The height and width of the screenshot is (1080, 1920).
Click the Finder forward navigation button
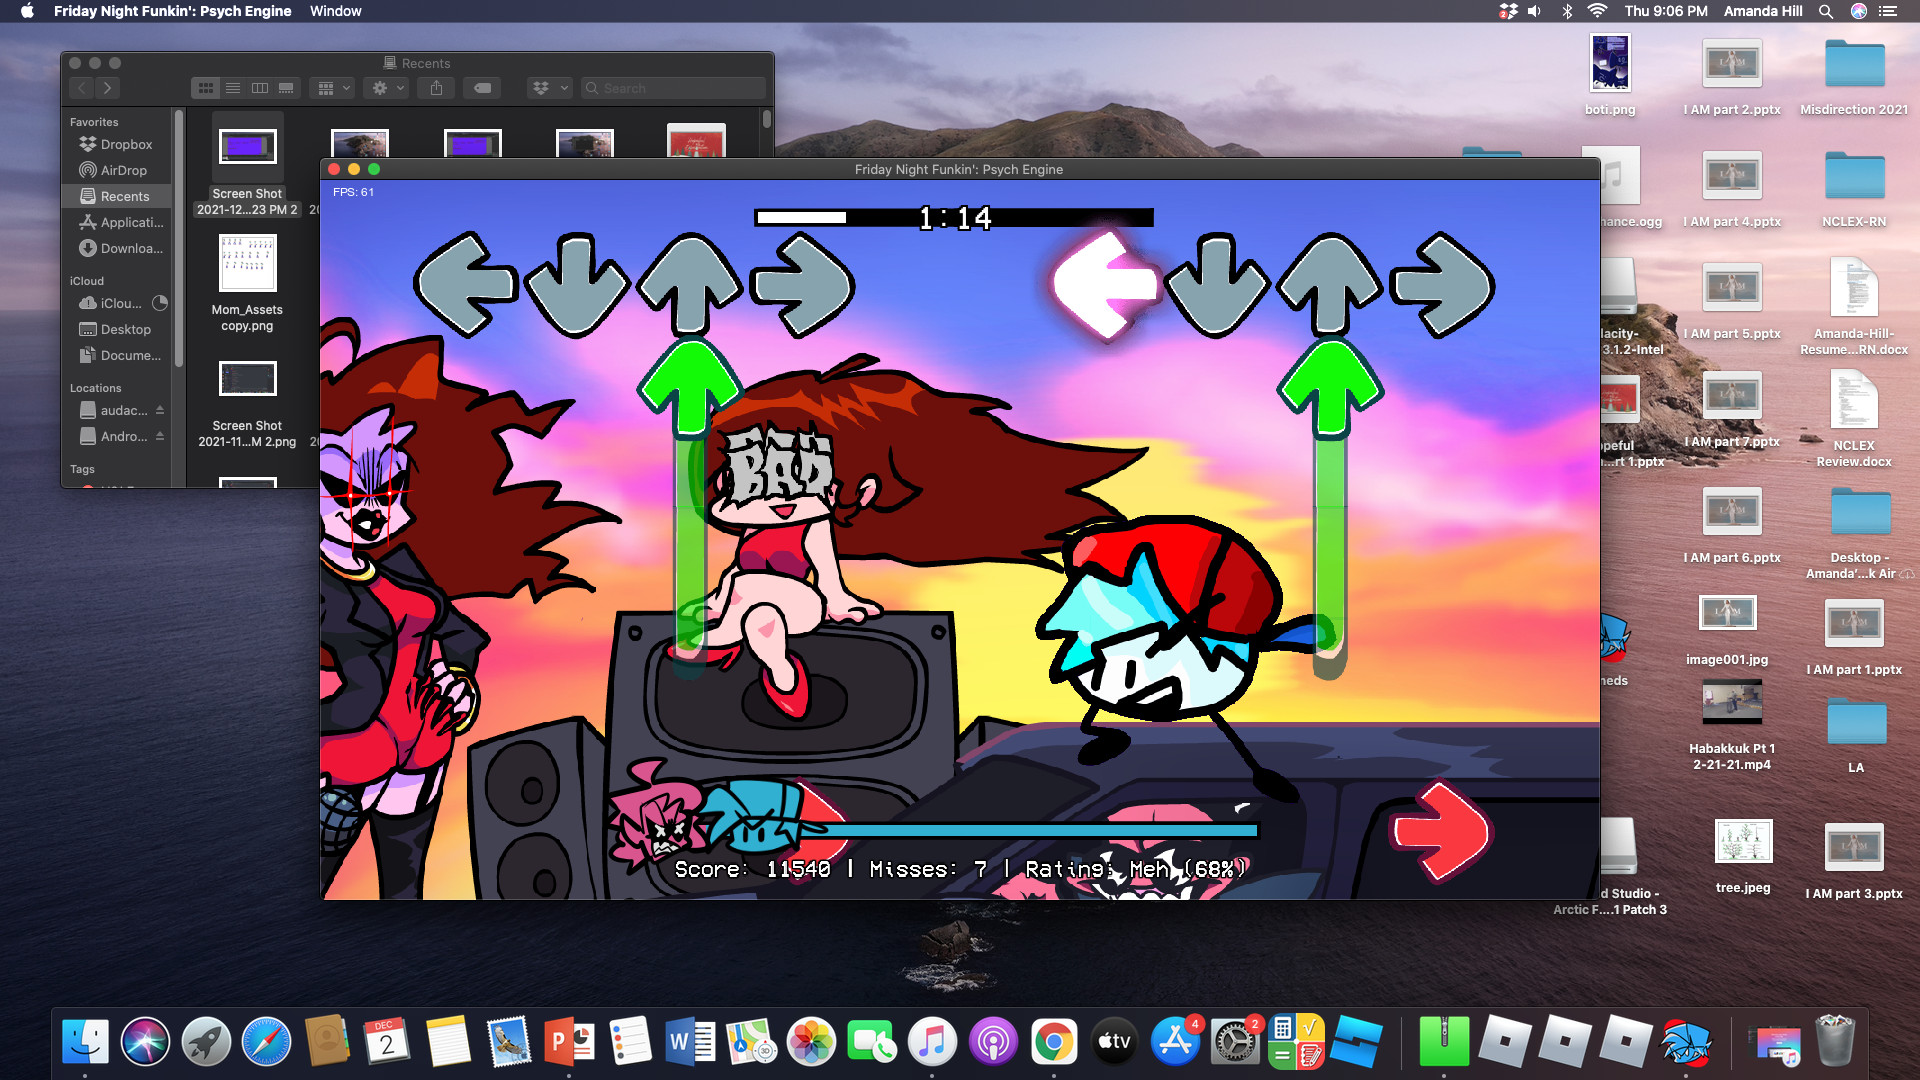pos(108,88)
